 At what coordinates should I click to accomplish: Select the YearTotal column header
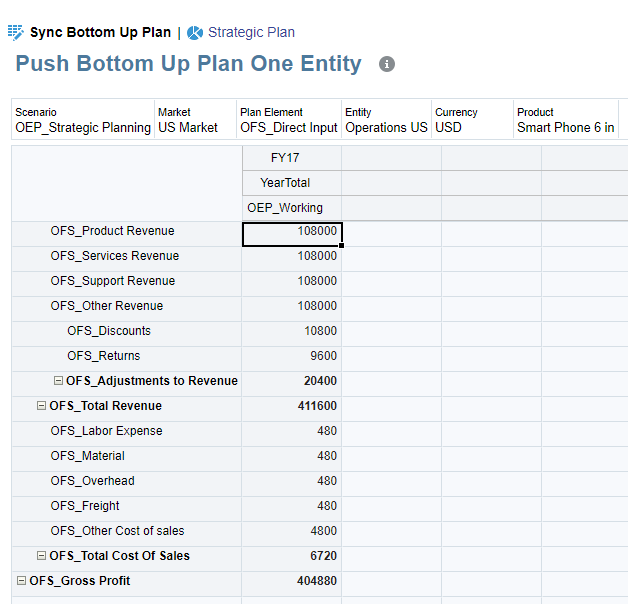[x=292, y=183]
